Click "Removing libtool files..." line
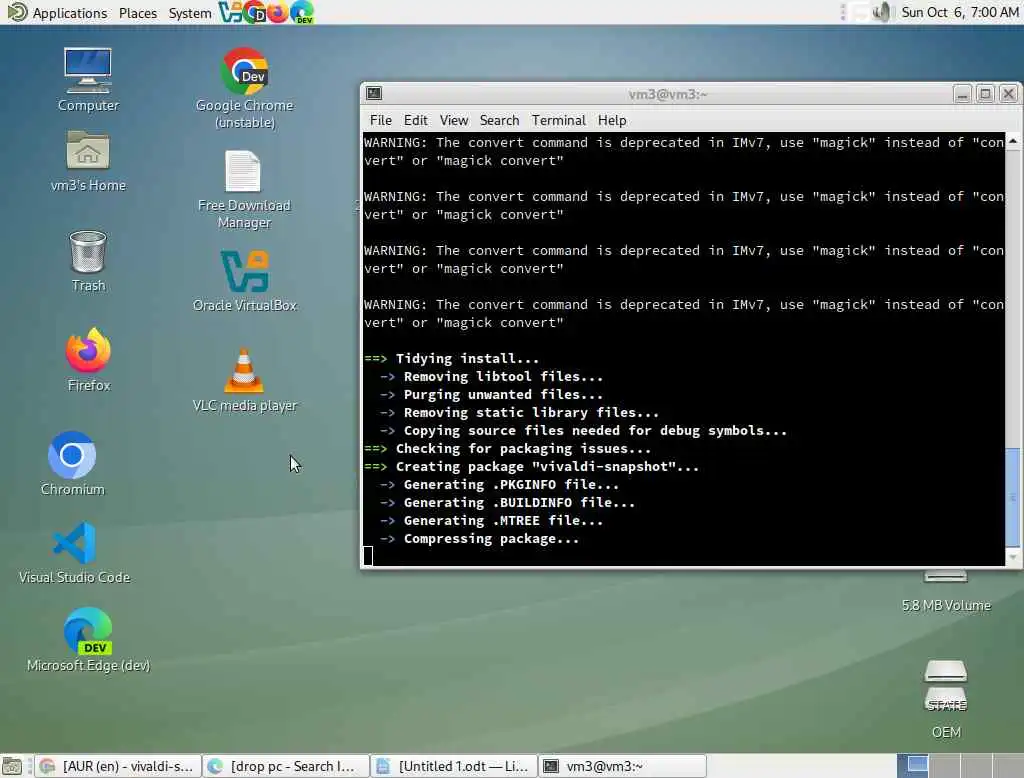This screenshot has width=1024, height=778. pos(503,377)
